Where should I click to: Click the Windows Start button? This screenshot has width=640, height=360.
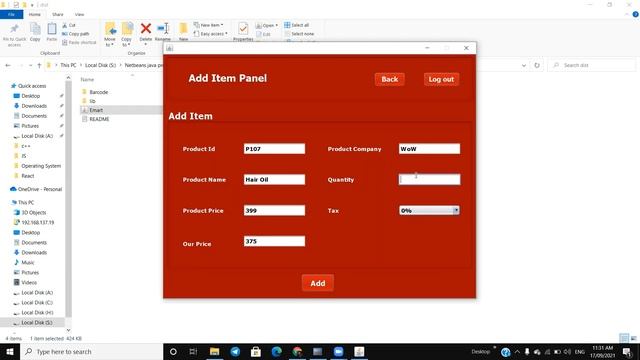point(10,351)
